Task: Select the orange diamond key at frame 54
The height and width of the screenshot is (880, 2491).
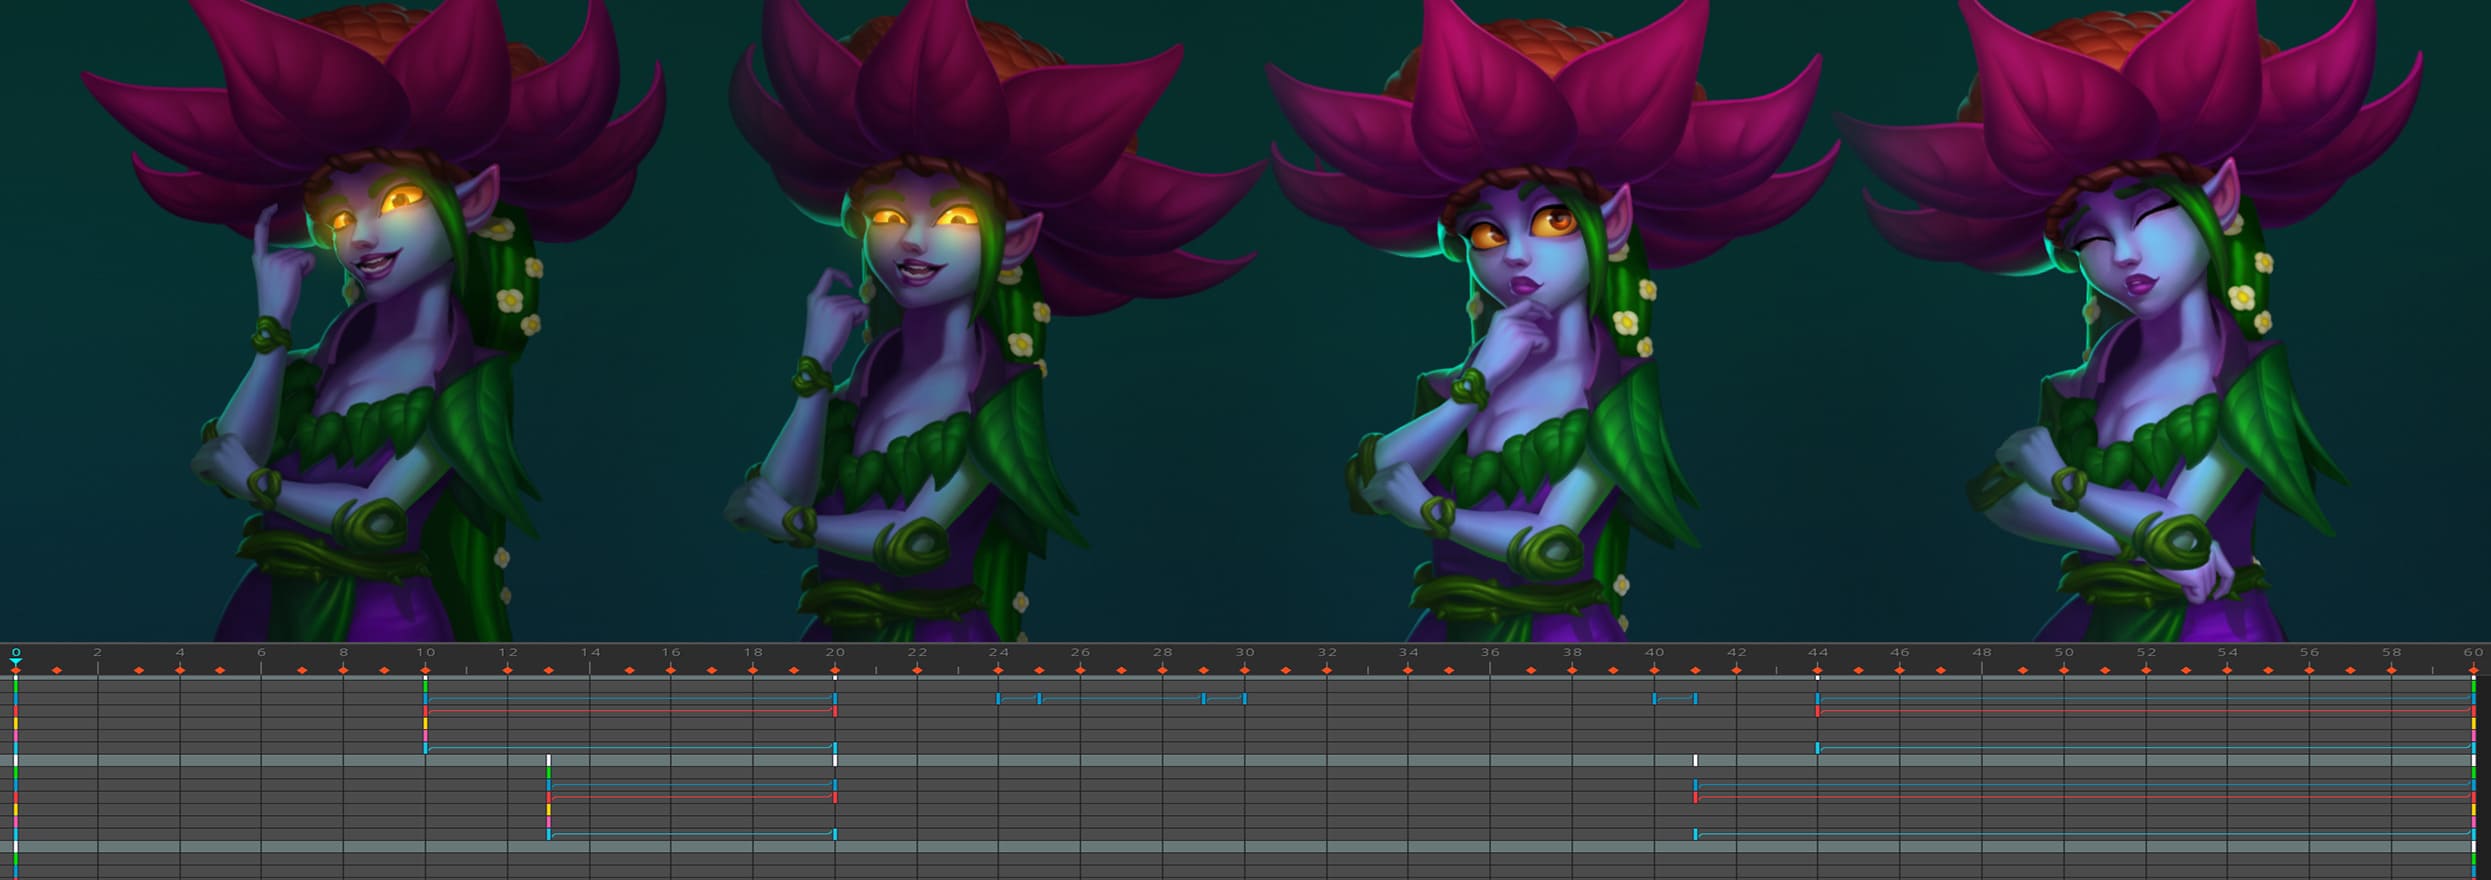Action: 2228,670
